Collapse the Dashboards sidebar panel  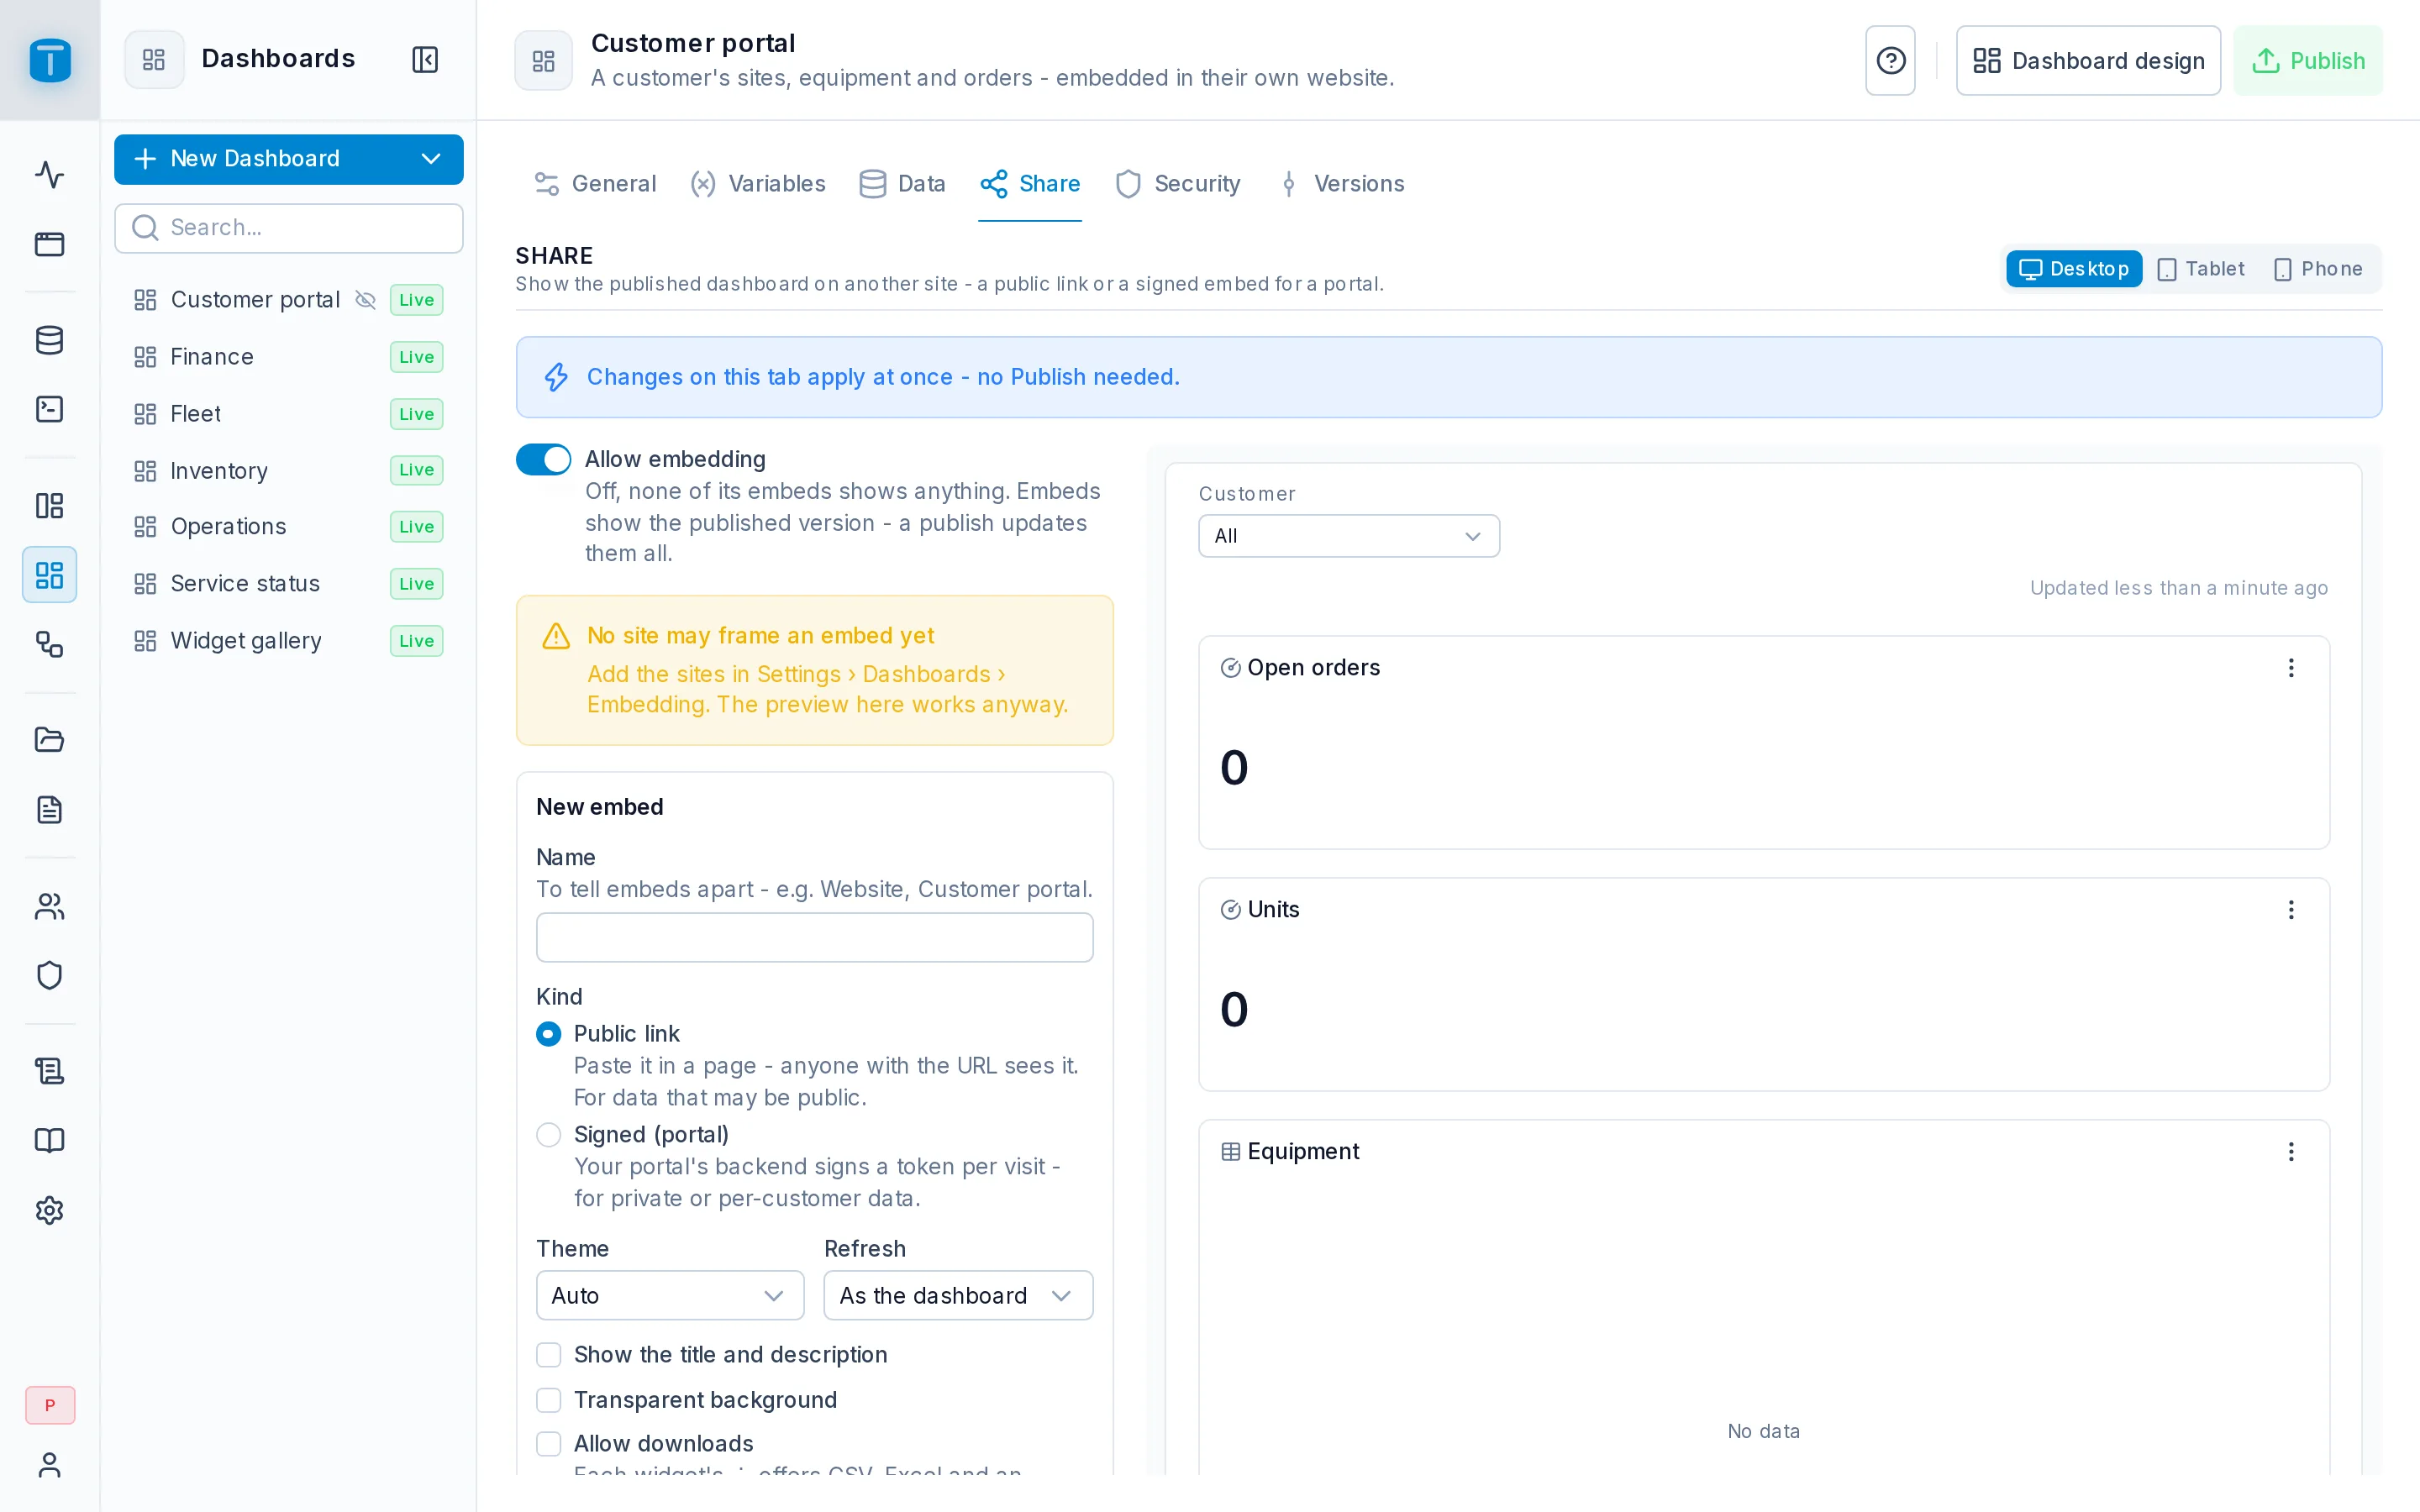coord(425,59)
